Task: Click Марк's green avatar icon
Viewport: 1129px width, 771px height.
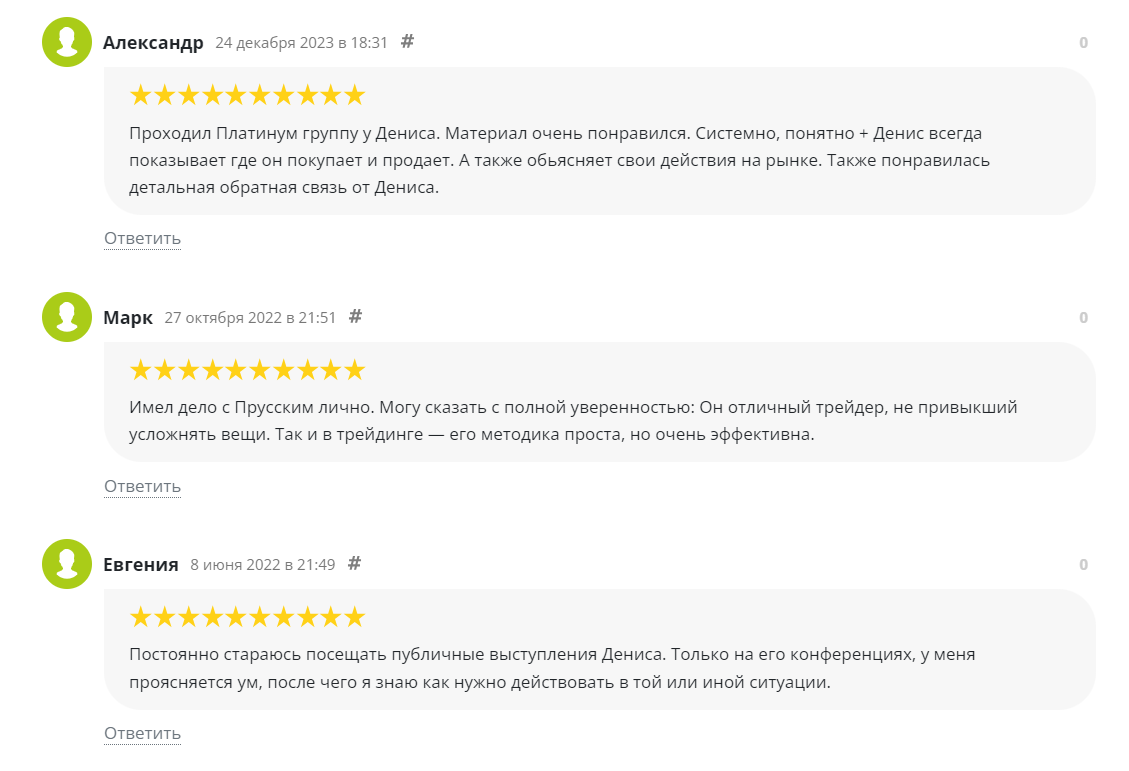Action: (67, 317)
